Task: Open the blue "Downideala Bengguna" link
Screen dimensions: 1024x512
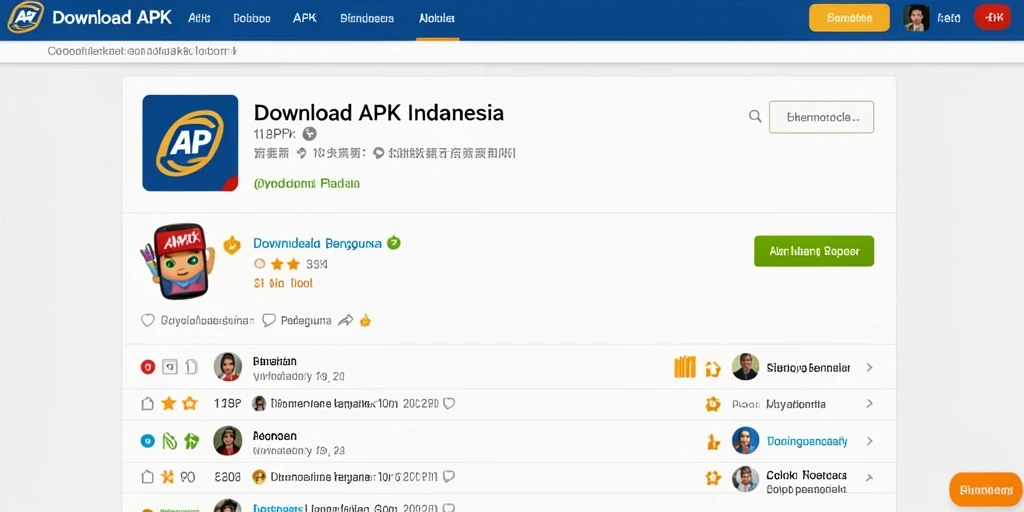Action: click(317, 244)
